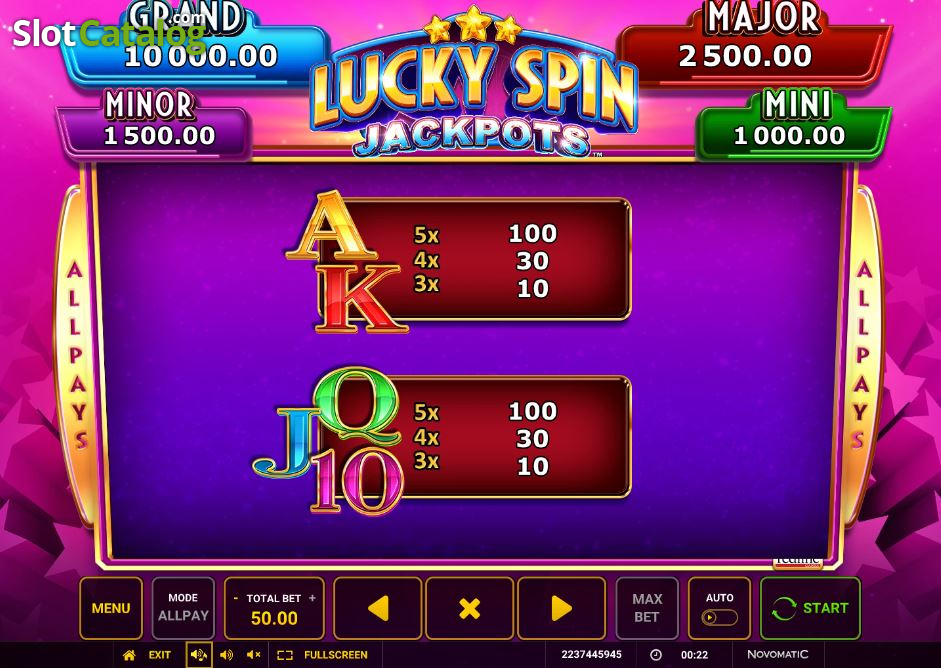Select the sound with music icon
This screenshot has width=941, height=668.
tap(199, 655)
